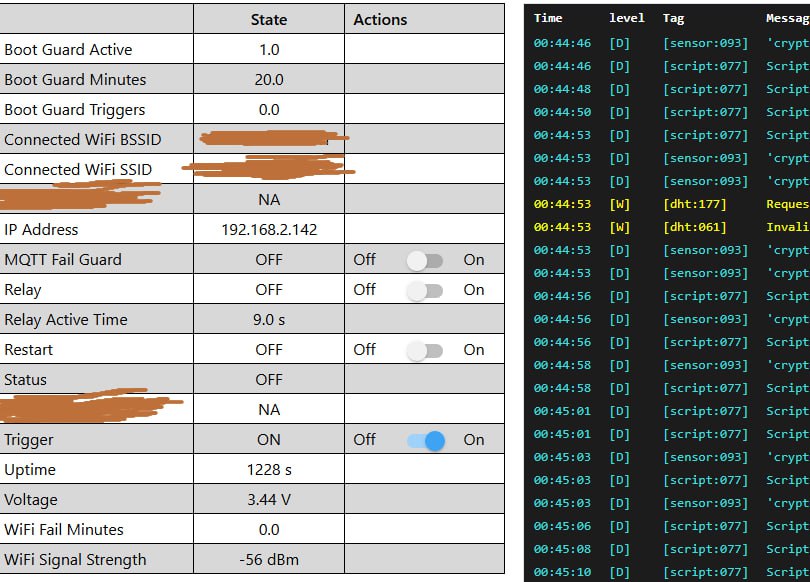The width and height of the screenshot is (810, 582).
Task: Click the Boot Guard Minutes label
Action: click(75, 80)
